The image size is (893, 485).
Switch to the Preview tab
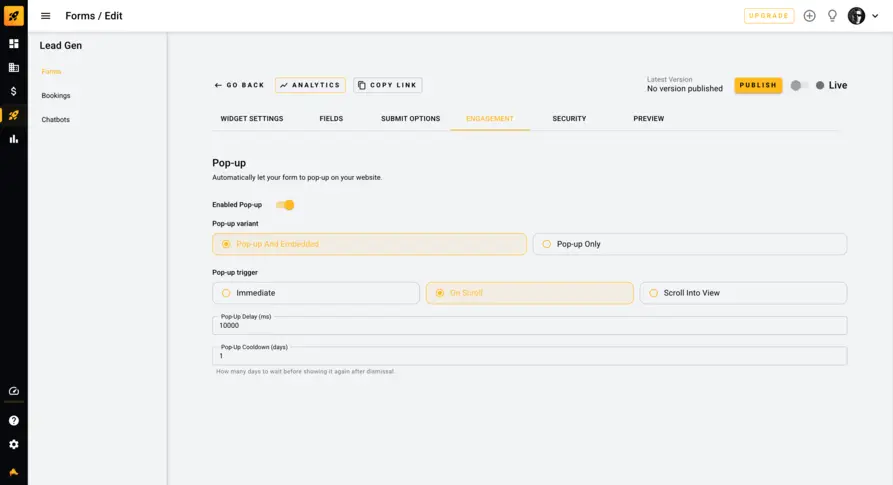pos(649,118)
